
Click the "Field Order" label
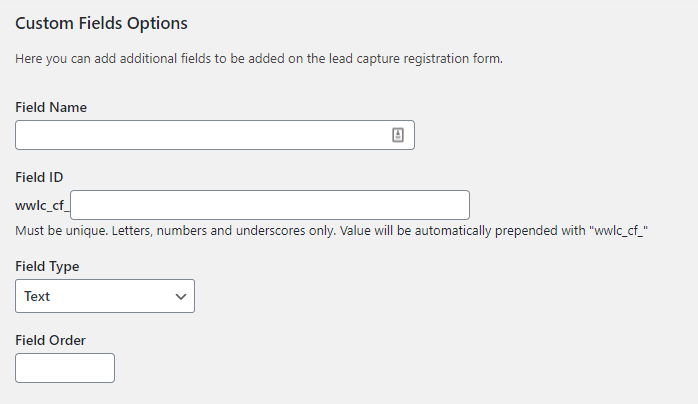coord(51,340)
